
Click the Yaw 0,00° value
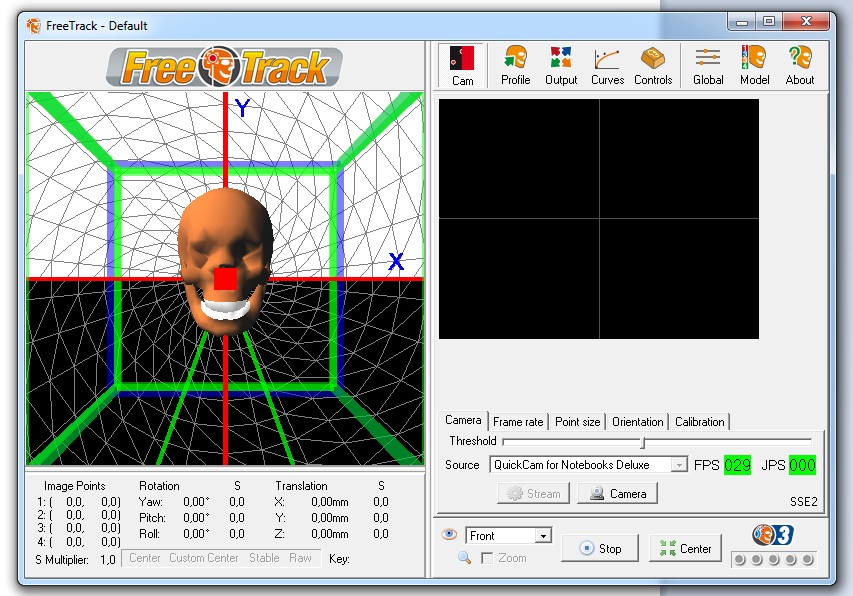196,501
